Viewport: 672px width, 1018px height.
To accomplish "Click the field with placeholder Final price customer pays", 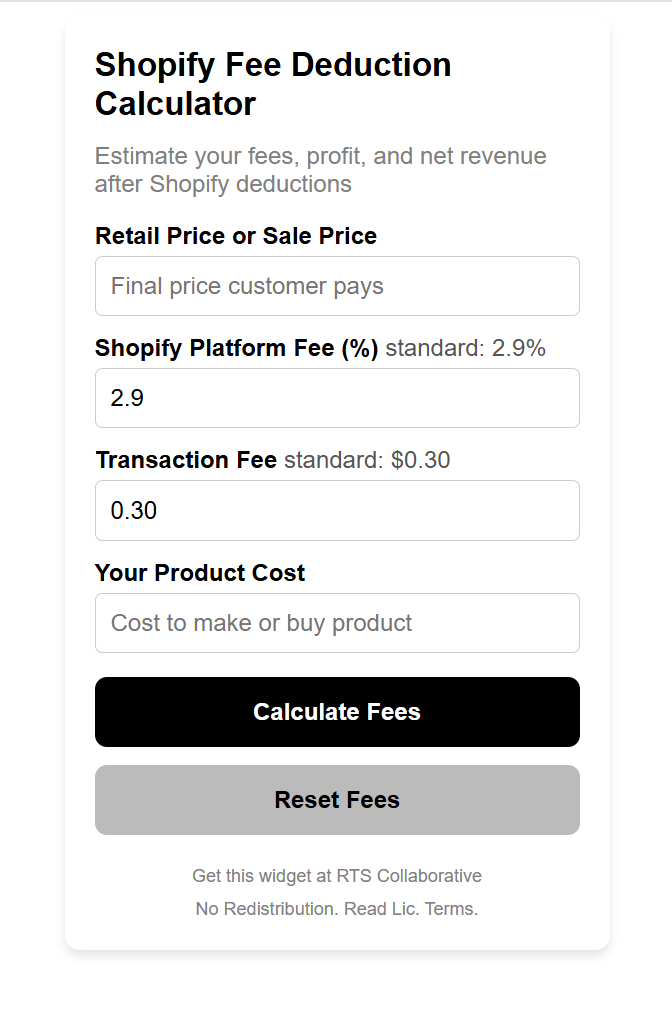I will (337, 286).
